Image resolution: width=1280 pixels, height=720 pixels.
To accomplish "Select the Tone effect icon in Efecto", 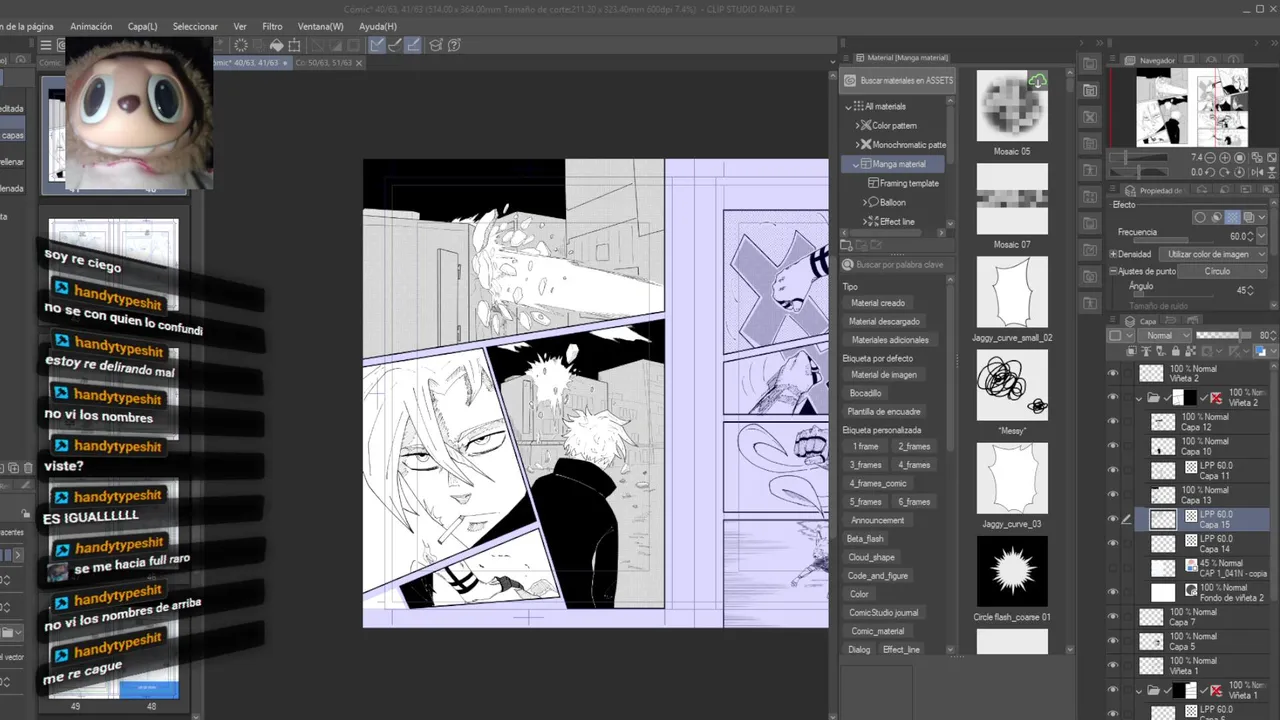I will tap(1233, 217).
